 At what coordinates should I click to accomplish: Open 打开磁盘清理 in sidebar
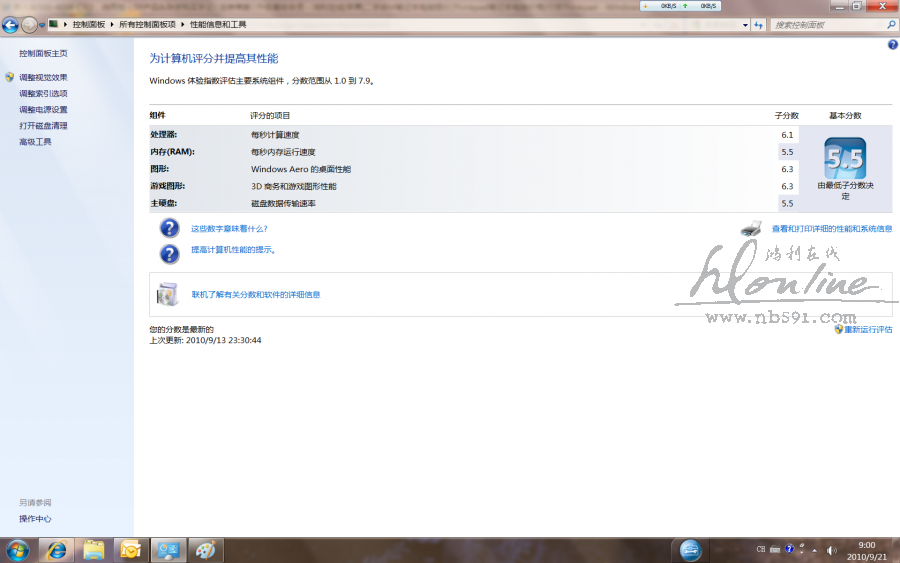[x=43, y=126]
